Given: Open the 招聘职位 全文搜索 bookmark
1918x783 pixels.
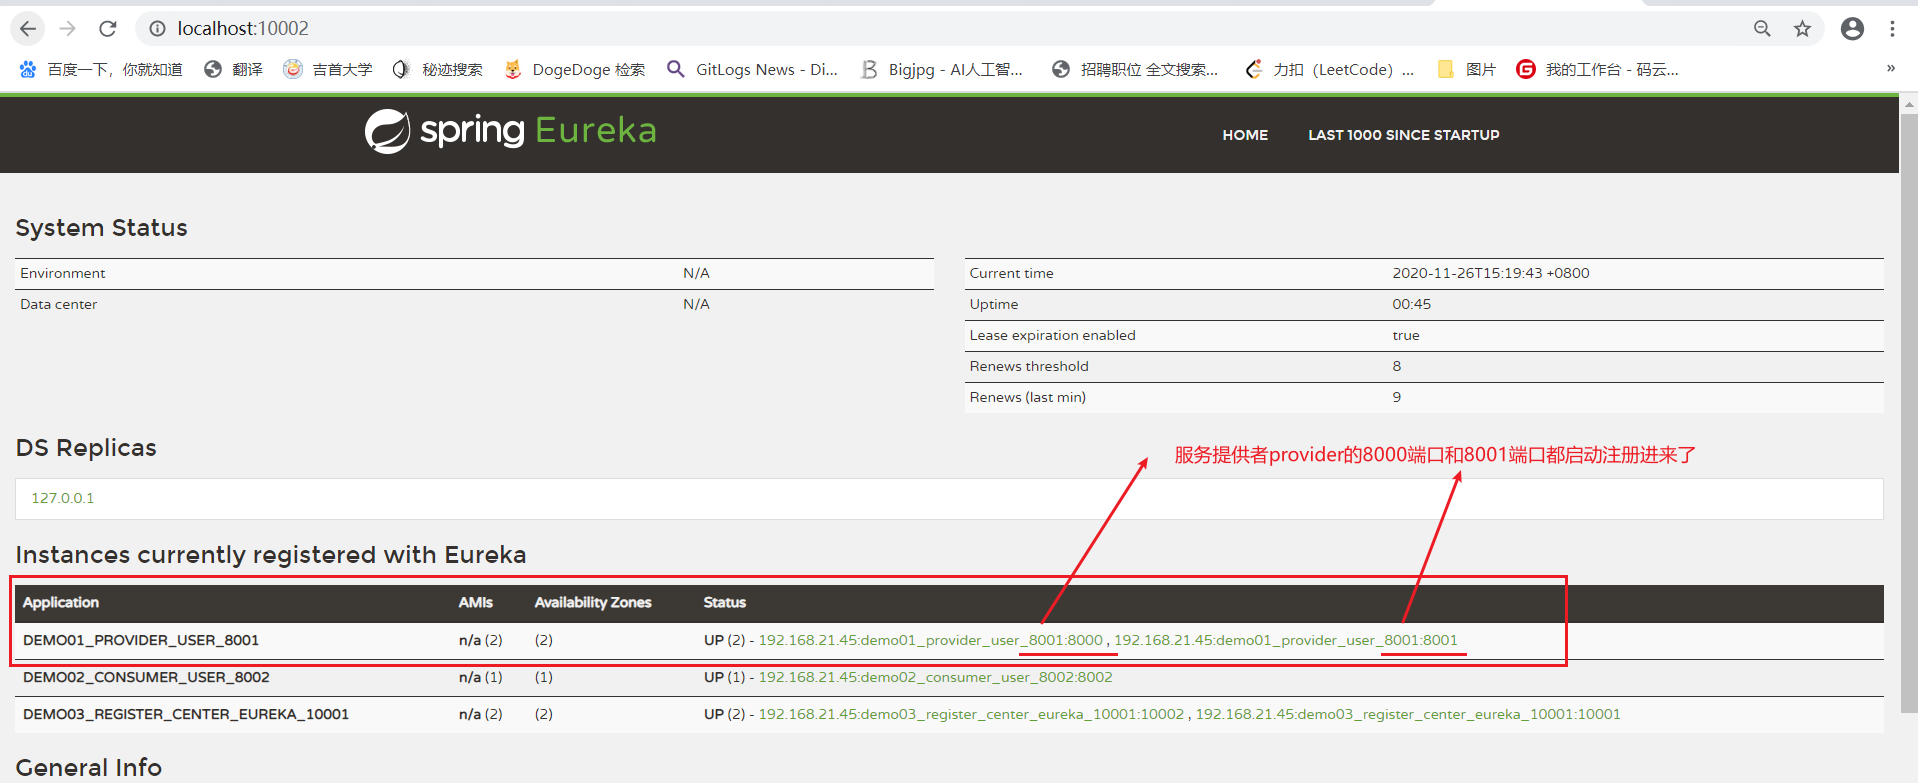Looking at the screenshot, I should (1135, 69).
